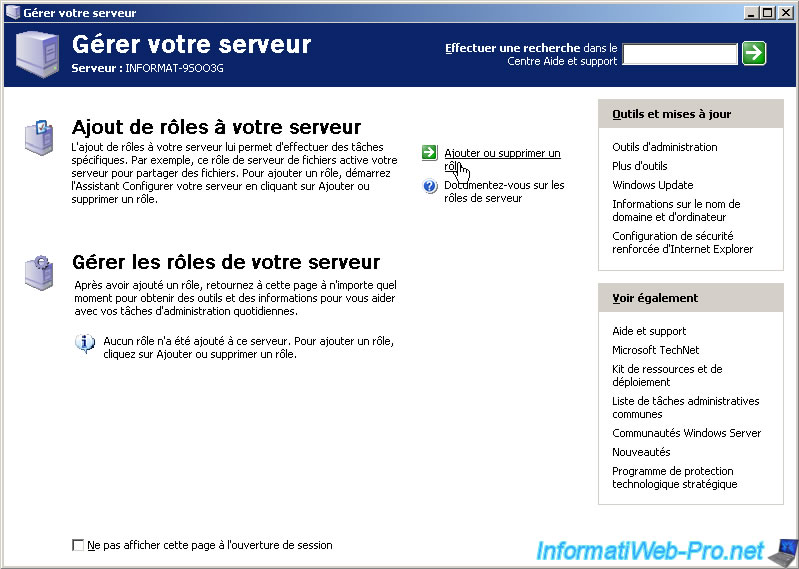Open Outils d'administration link
This screenshot has height=569, width=799.
click(664, 147)
